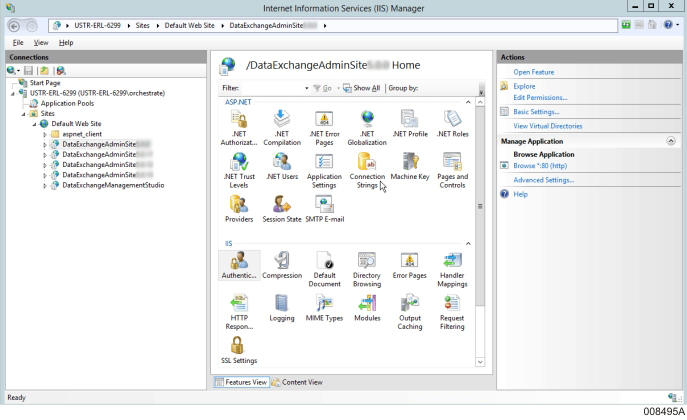
Task: Open the .NET Compilation feature
Action: pos(282,127)
